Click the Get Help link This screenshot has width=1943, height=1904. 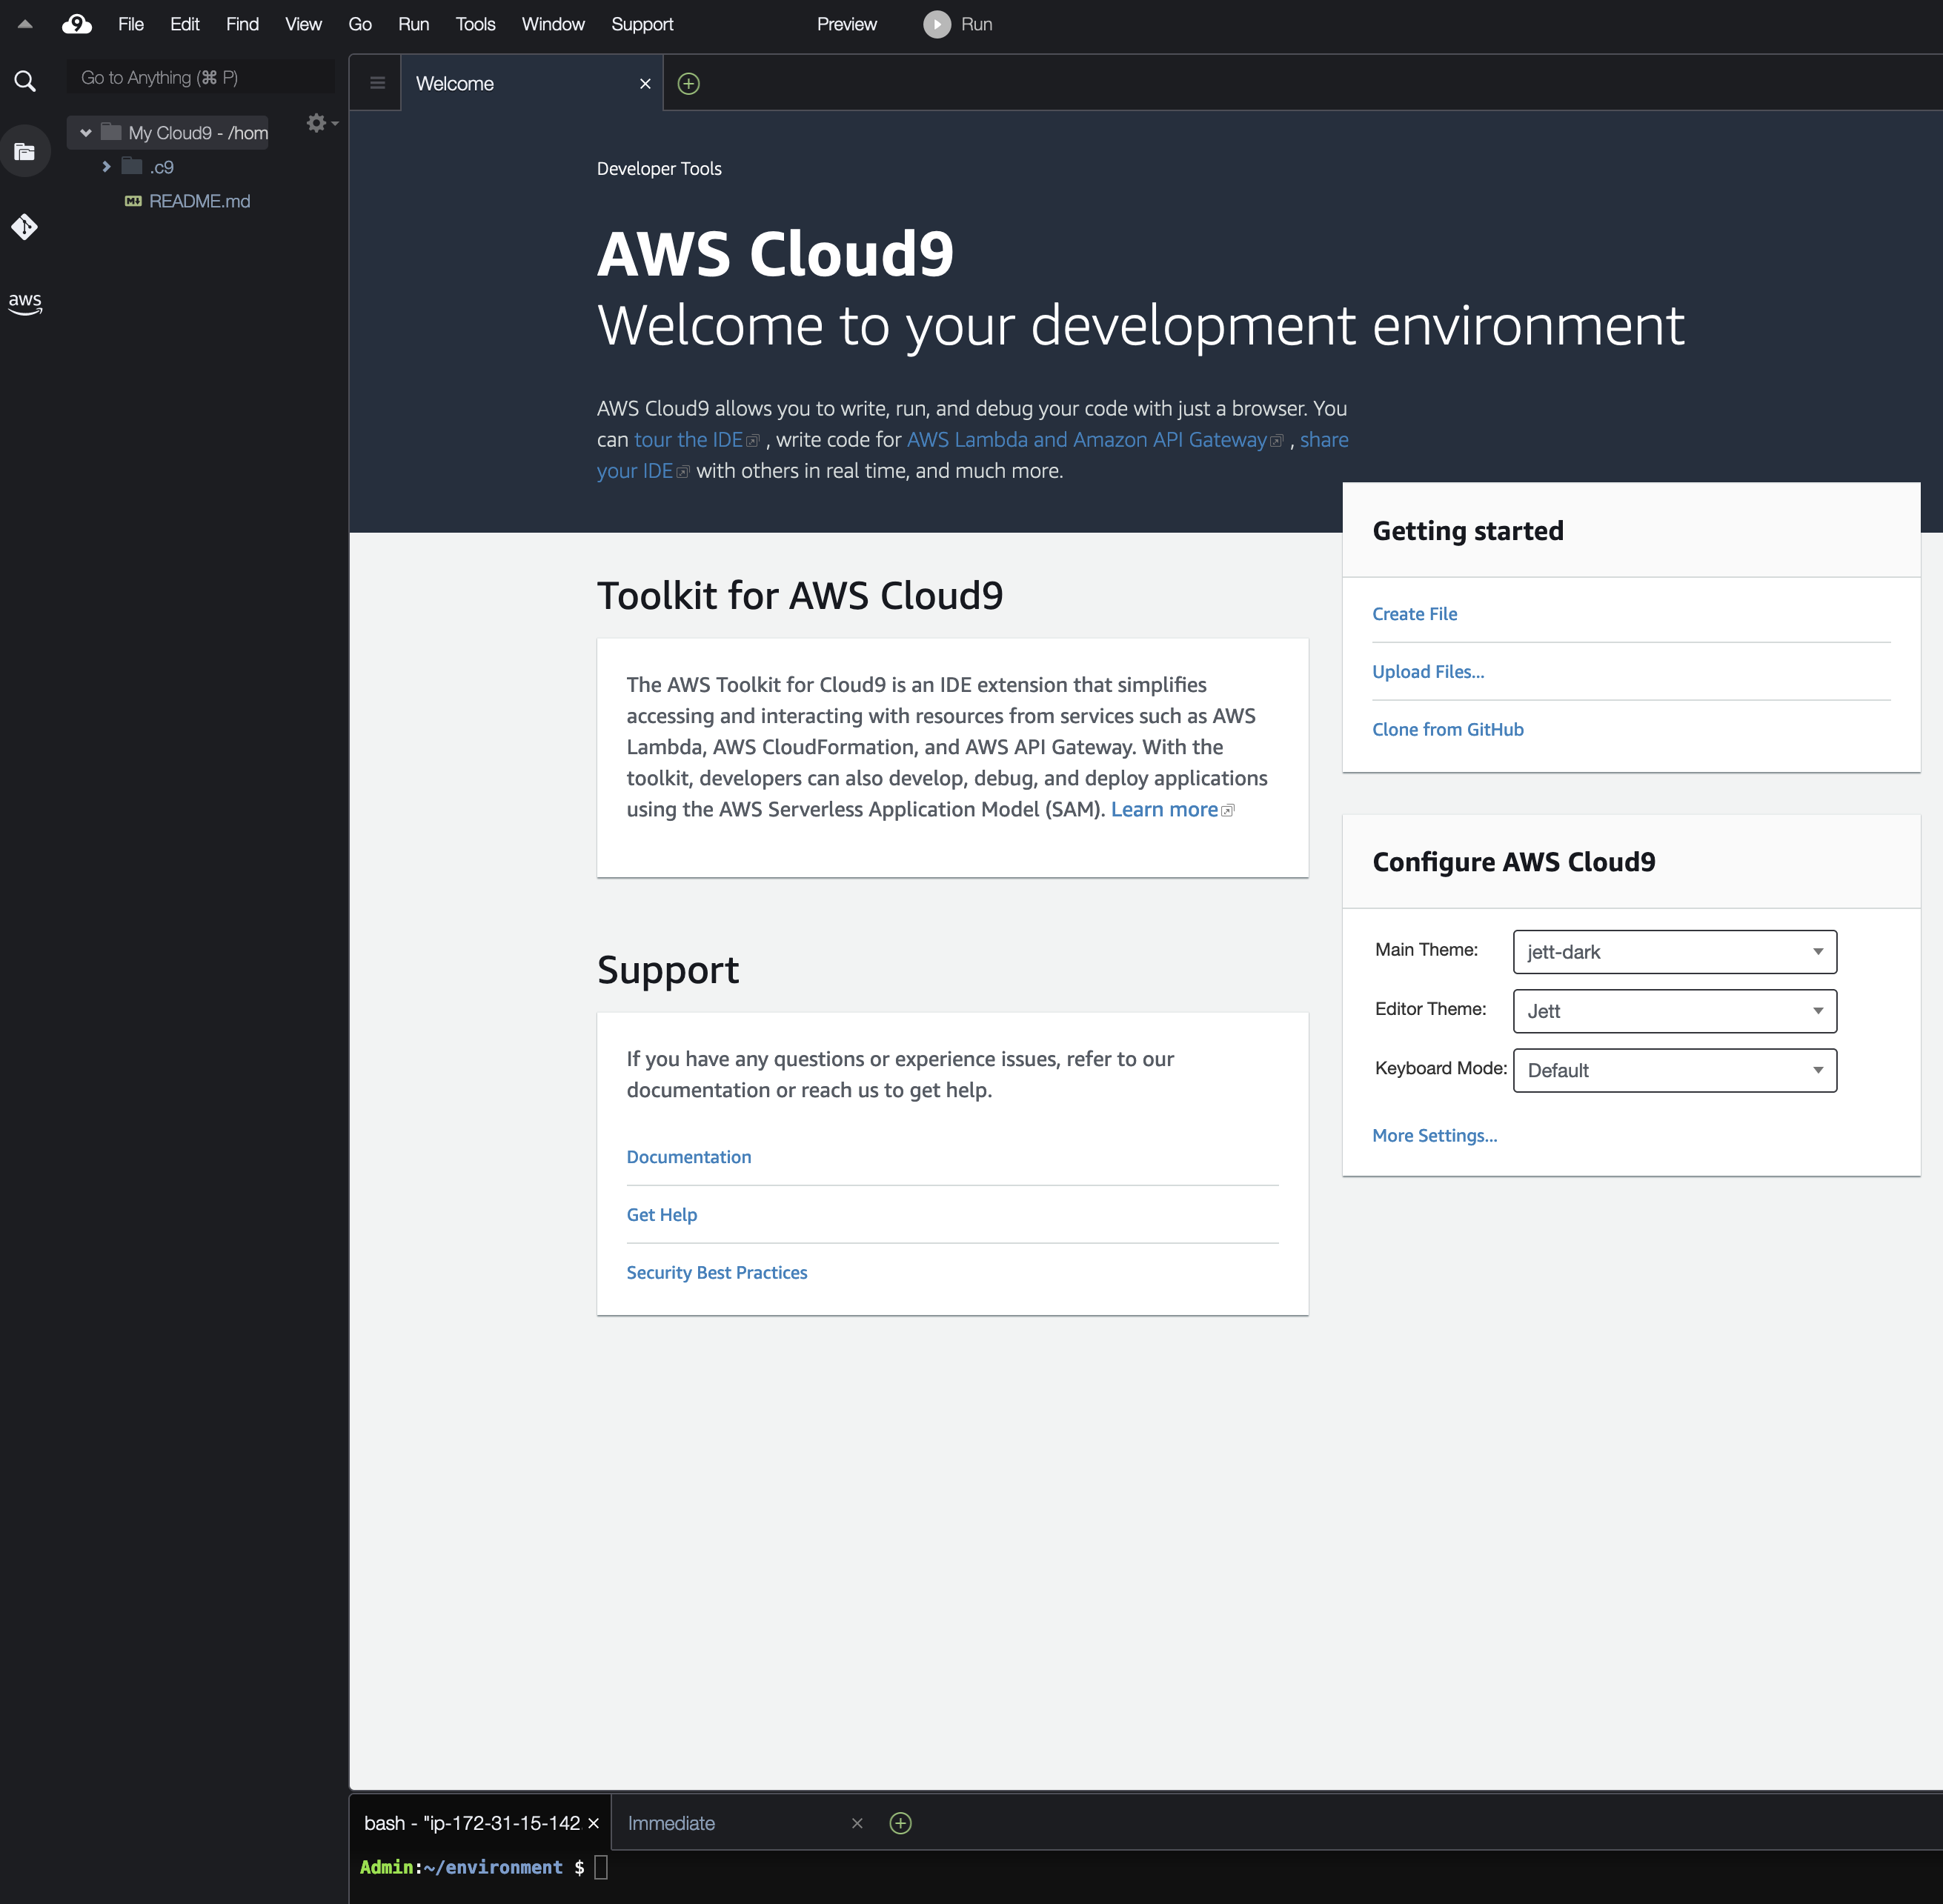click(x=661, y=1215)
